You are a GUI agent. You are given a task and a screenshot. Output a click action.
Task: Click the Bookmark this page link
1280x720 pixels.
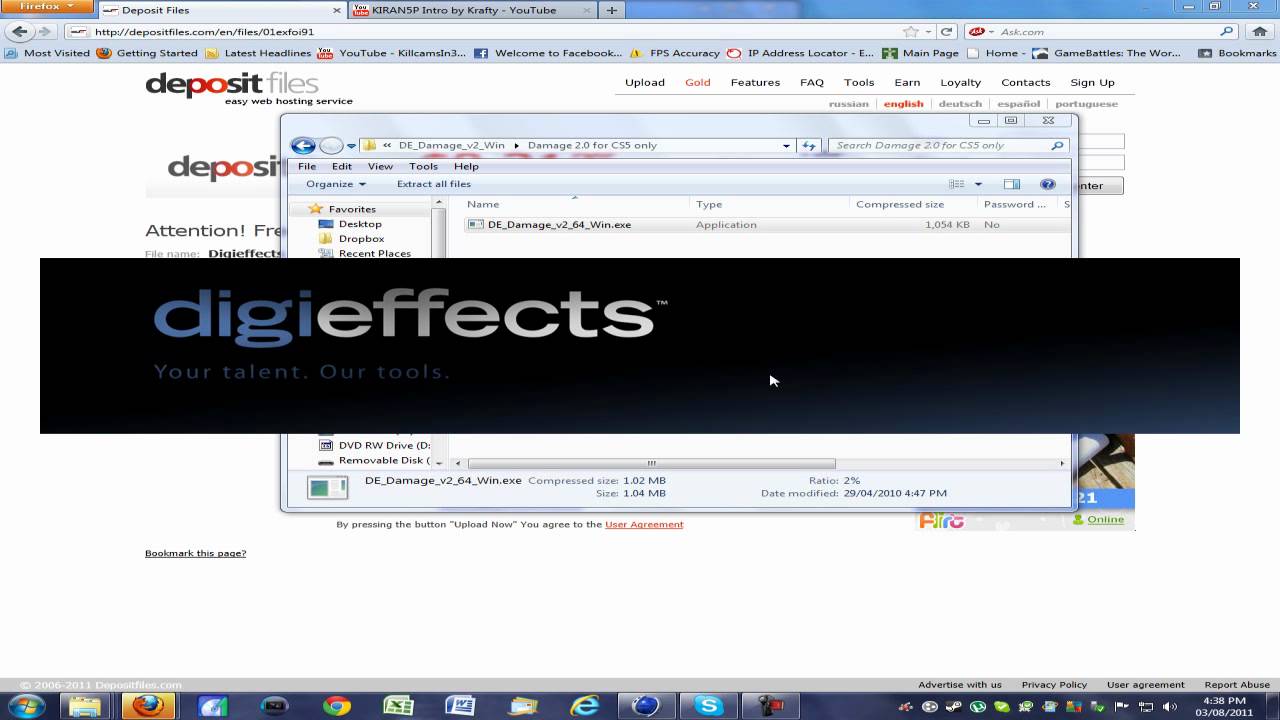tap(195, 553)
